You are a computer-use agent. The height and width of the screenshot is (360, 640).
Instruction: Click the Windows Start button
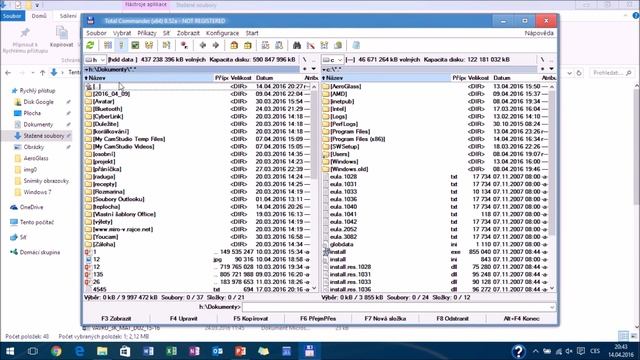[10, 351]
